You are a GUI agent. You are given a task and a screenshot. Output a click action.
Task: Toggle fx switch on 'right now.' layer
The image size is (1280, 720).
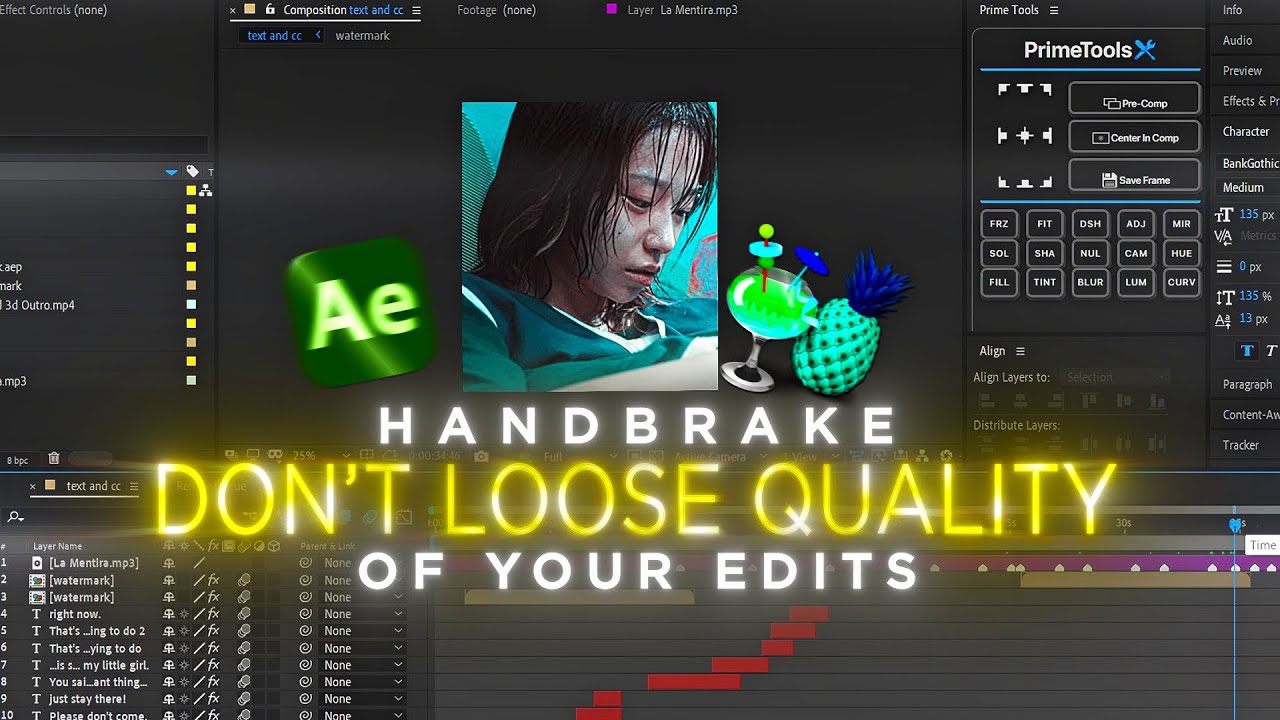tap(213, 614)
